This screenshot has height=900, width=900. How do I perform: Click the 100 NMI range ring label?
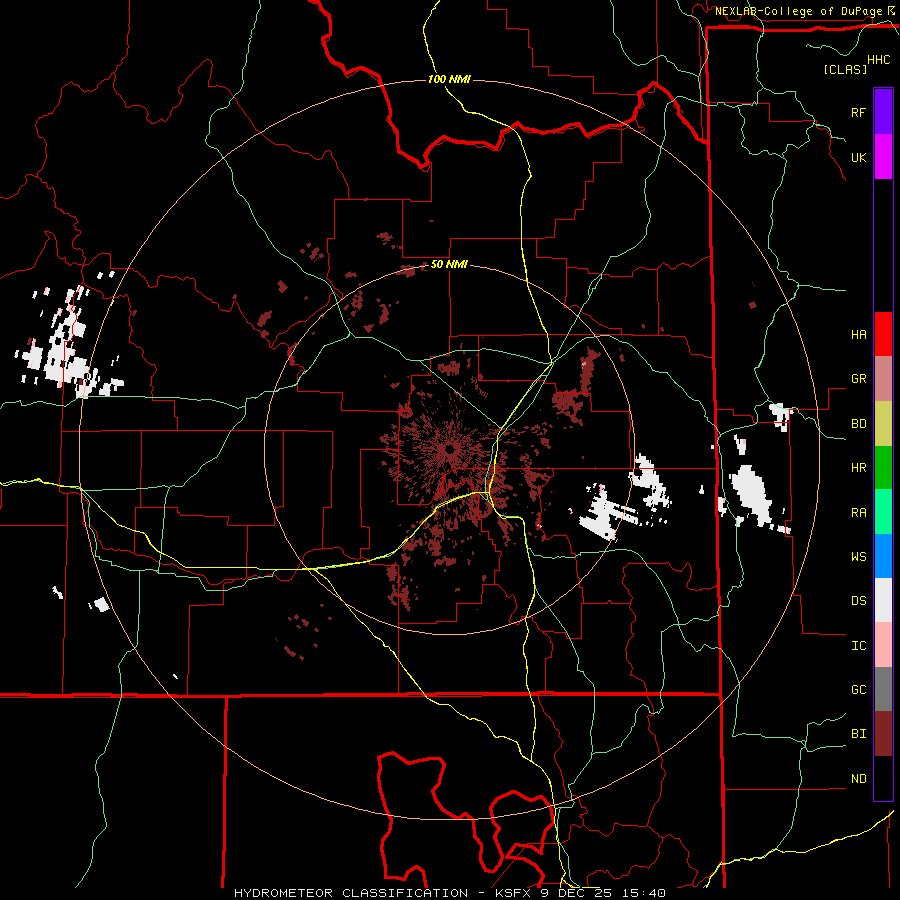[449, 79]
